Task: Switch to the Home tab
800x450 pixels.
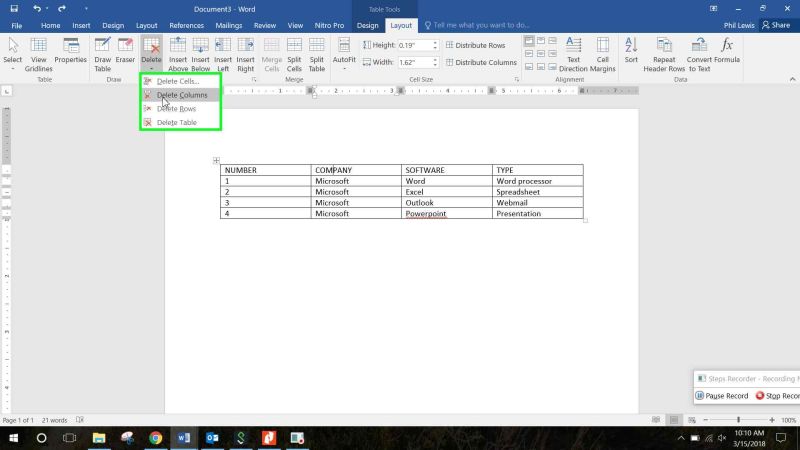Action: pyautogui.click(x=51, y=26)
